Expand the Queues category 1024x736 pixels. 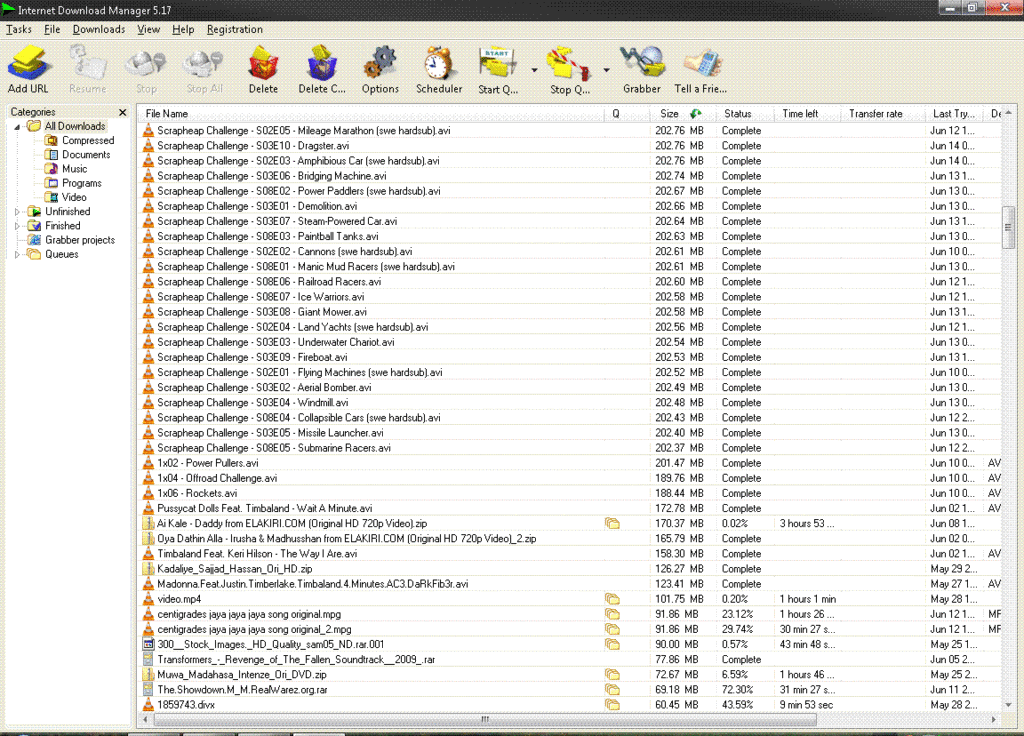pos(17,255)
